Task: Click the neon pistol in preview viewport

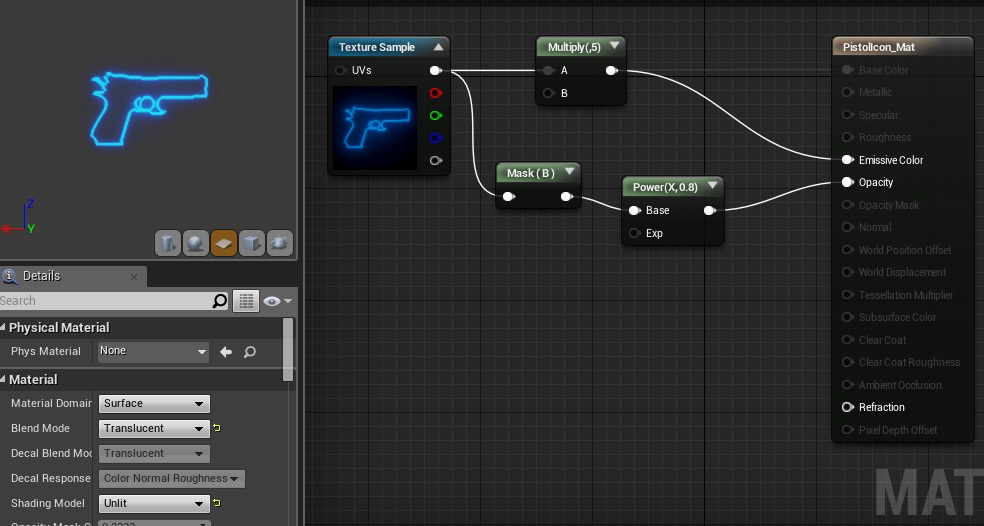Action: (x=148, y=107)
